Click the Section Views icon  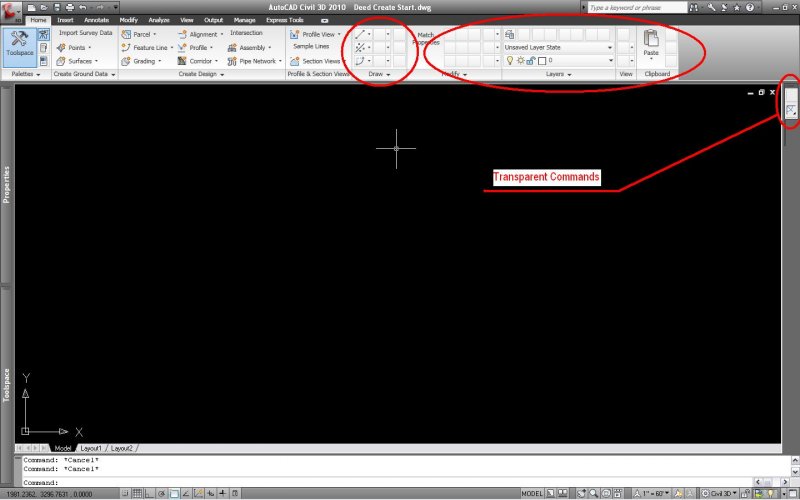coord(294,61)
